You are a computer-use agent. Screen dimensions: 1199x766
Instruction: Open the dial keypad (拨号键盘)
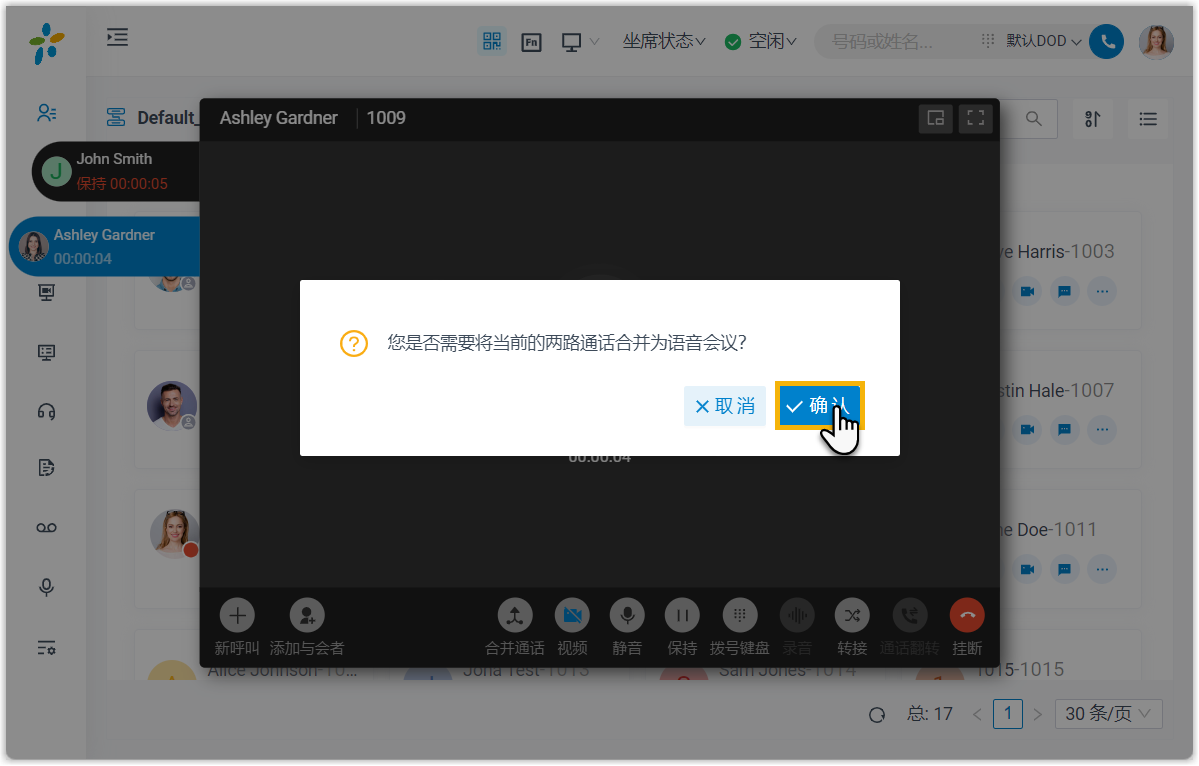(739, 615)
